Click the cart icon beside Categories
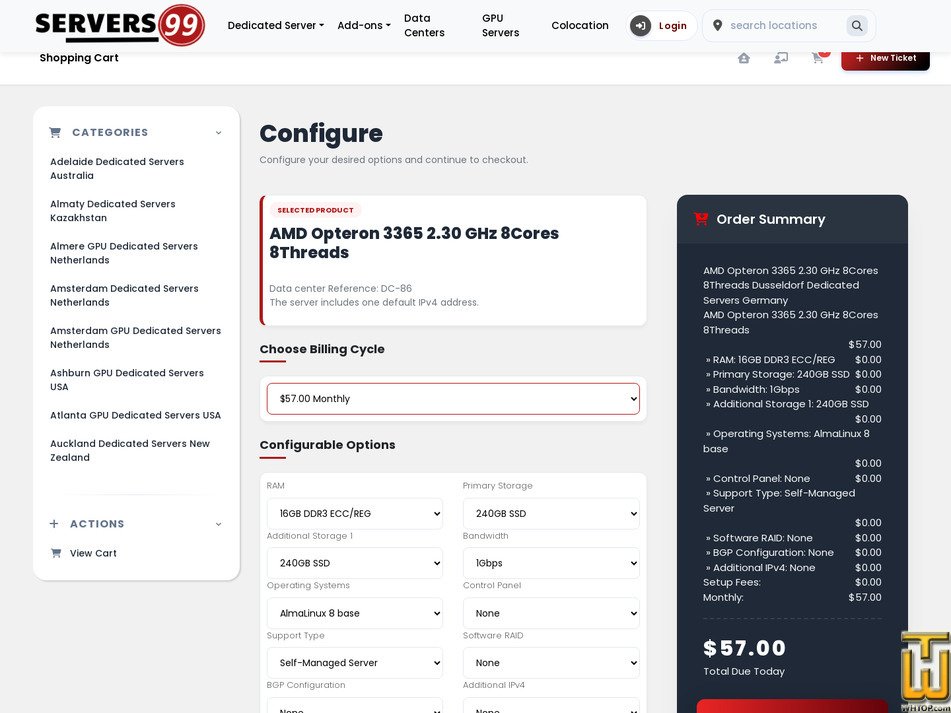 pyautogui.click(x=55, y=132)
